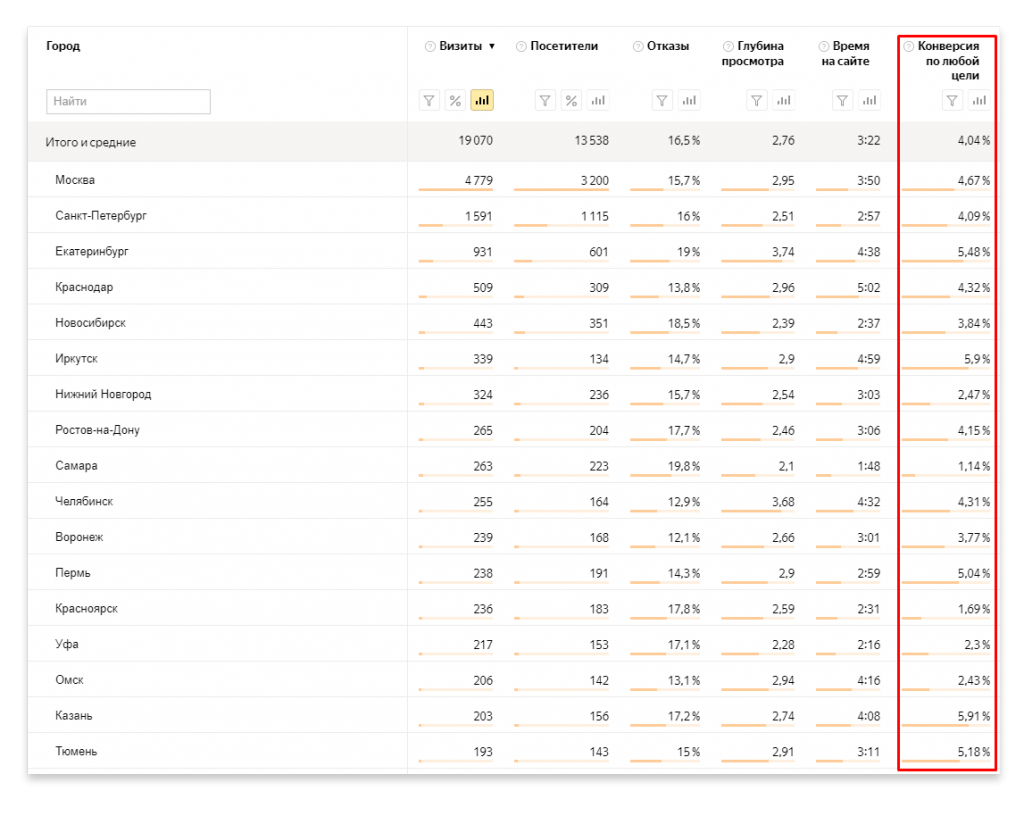This screenshot has width=1024, height=816.
Task: Click the Найти search field
Action: tap(129, 101)
